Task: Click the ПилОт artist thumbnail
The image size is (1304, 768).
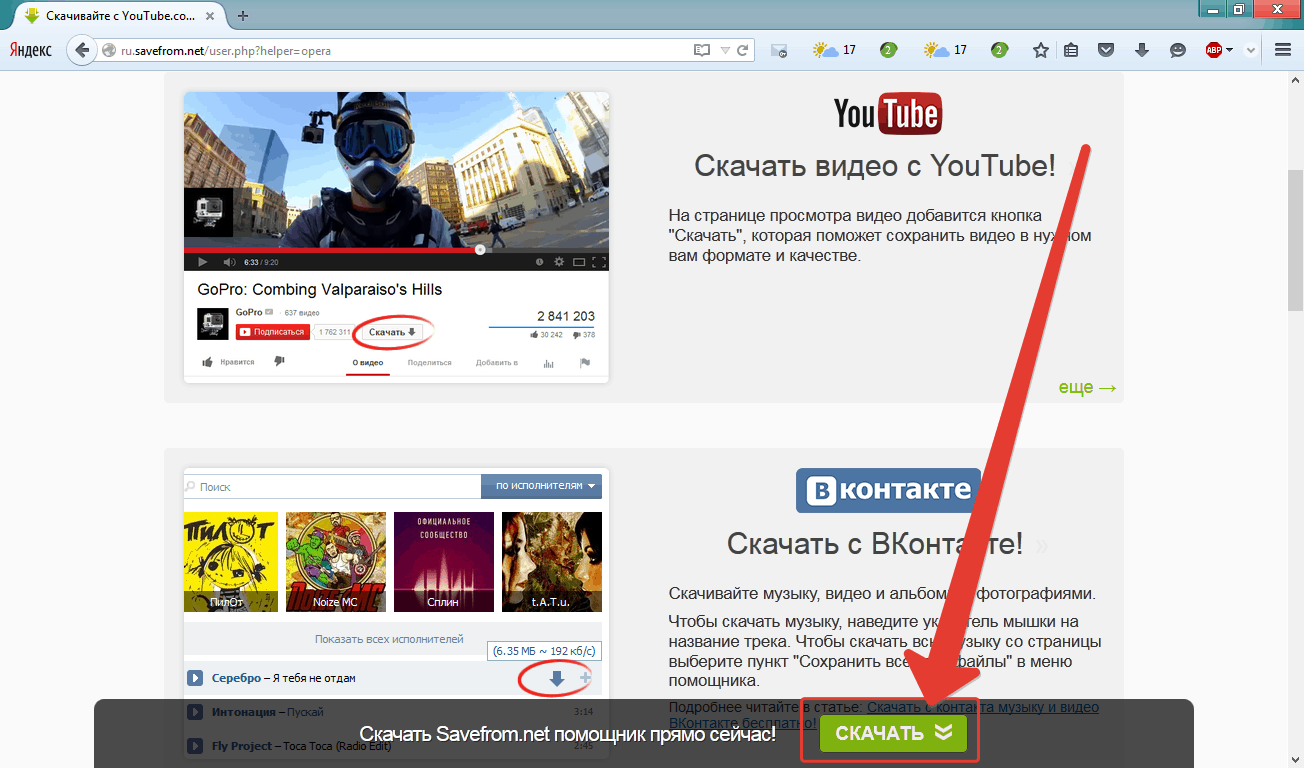Action: pos(229,562)
